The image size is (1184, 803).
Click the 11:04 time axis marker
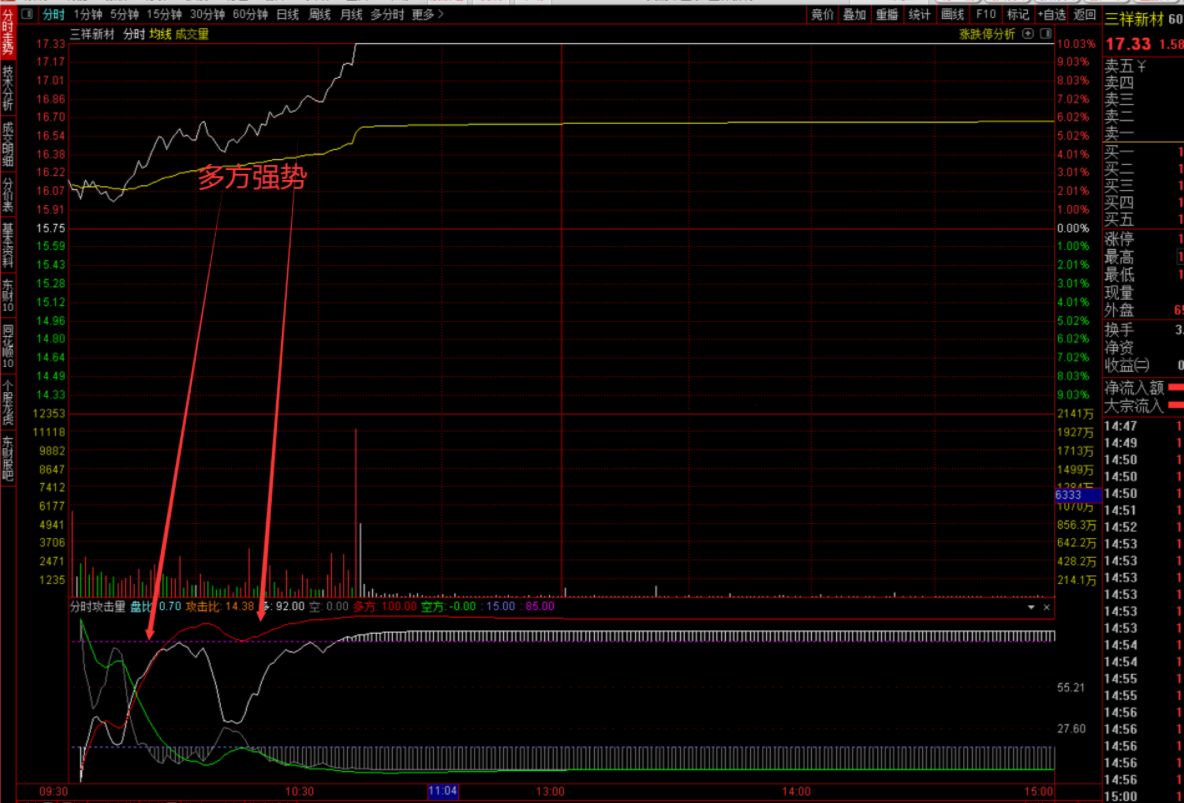point(442,791)
